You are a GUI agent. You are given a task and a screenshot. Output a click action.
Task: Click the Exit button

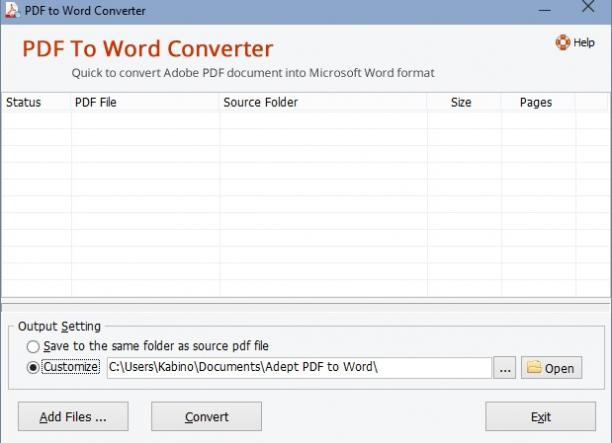[541, 416]
